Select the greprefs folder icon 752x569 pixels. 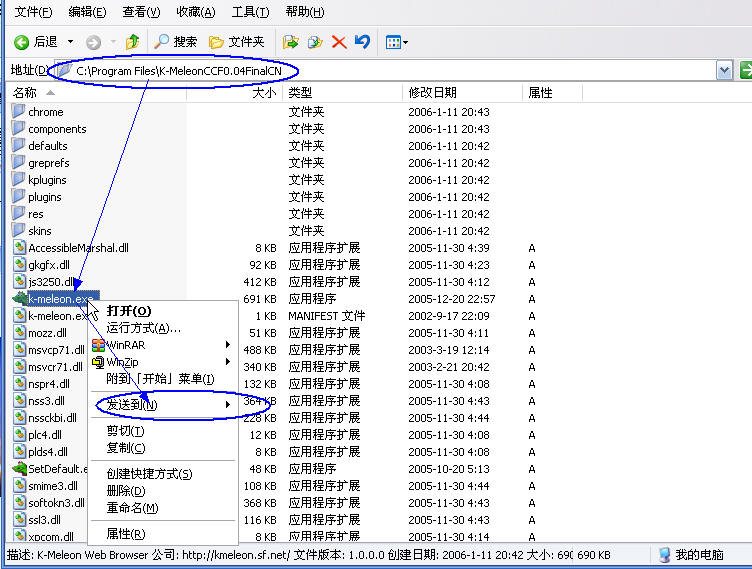pos(18,162)
